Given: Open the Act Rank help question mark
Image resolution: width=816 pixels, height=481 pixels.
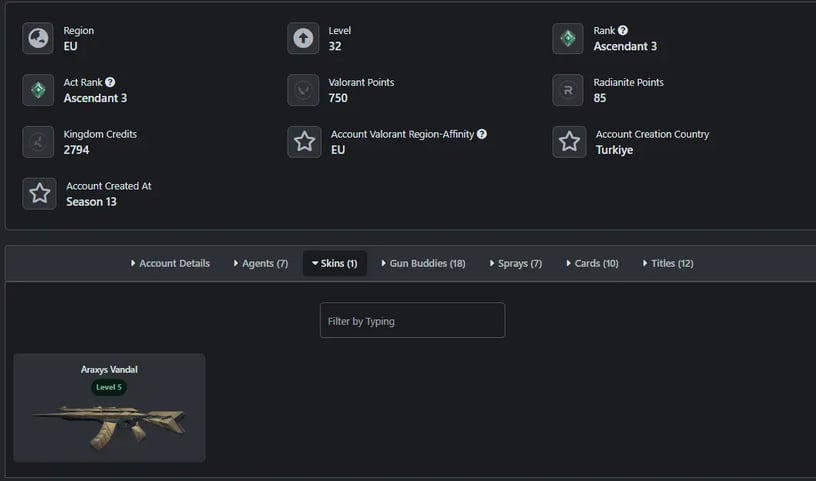Looking at the screenshot, I should (110, 82).
